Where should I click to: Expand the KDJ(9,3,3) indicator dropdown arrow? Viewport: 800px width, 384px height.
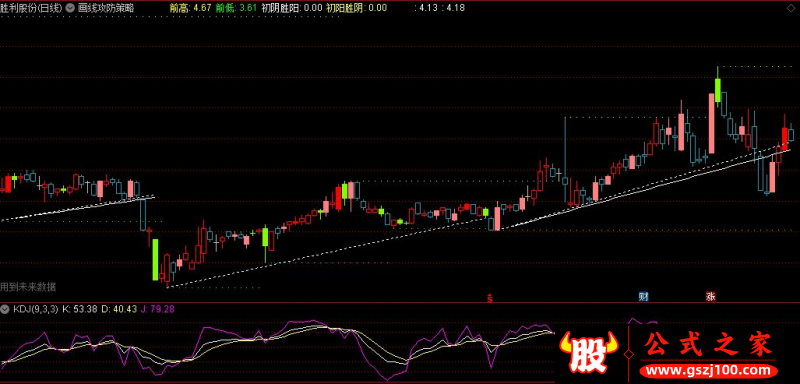click(x=6, y=309)
